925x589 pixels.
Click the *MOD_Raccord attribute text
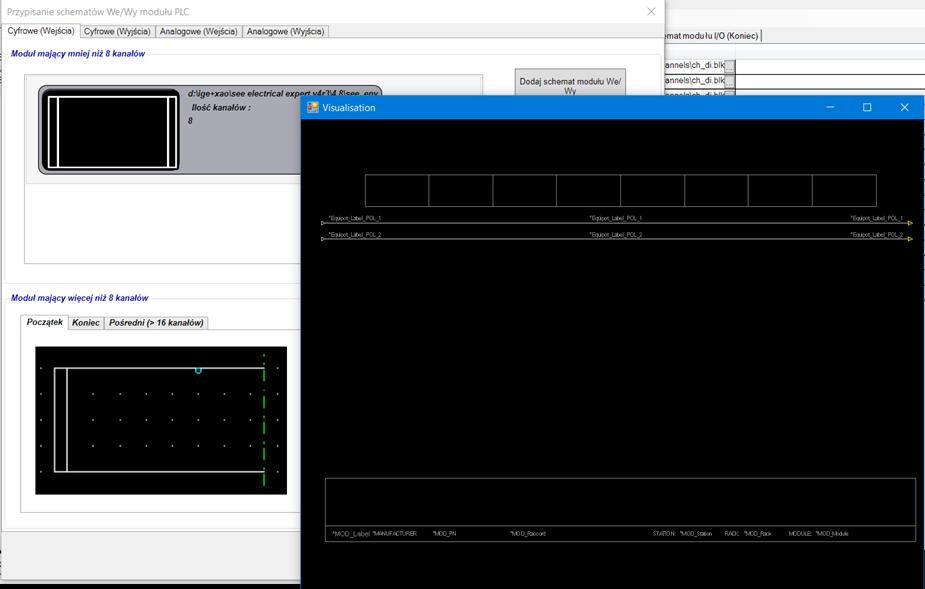pos(528,534)
